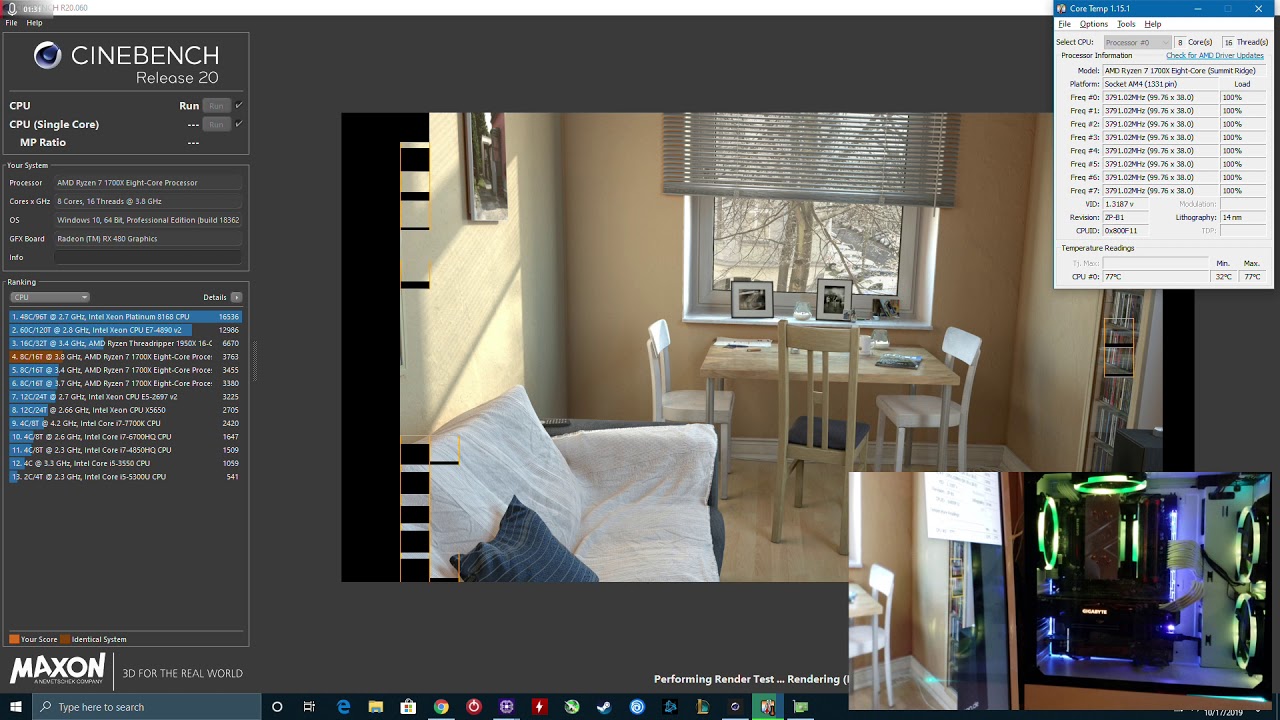Click the Freq #0 value in Core Temp
This screenshot has width=1280, height=720.
click(x=1160, y=97)
